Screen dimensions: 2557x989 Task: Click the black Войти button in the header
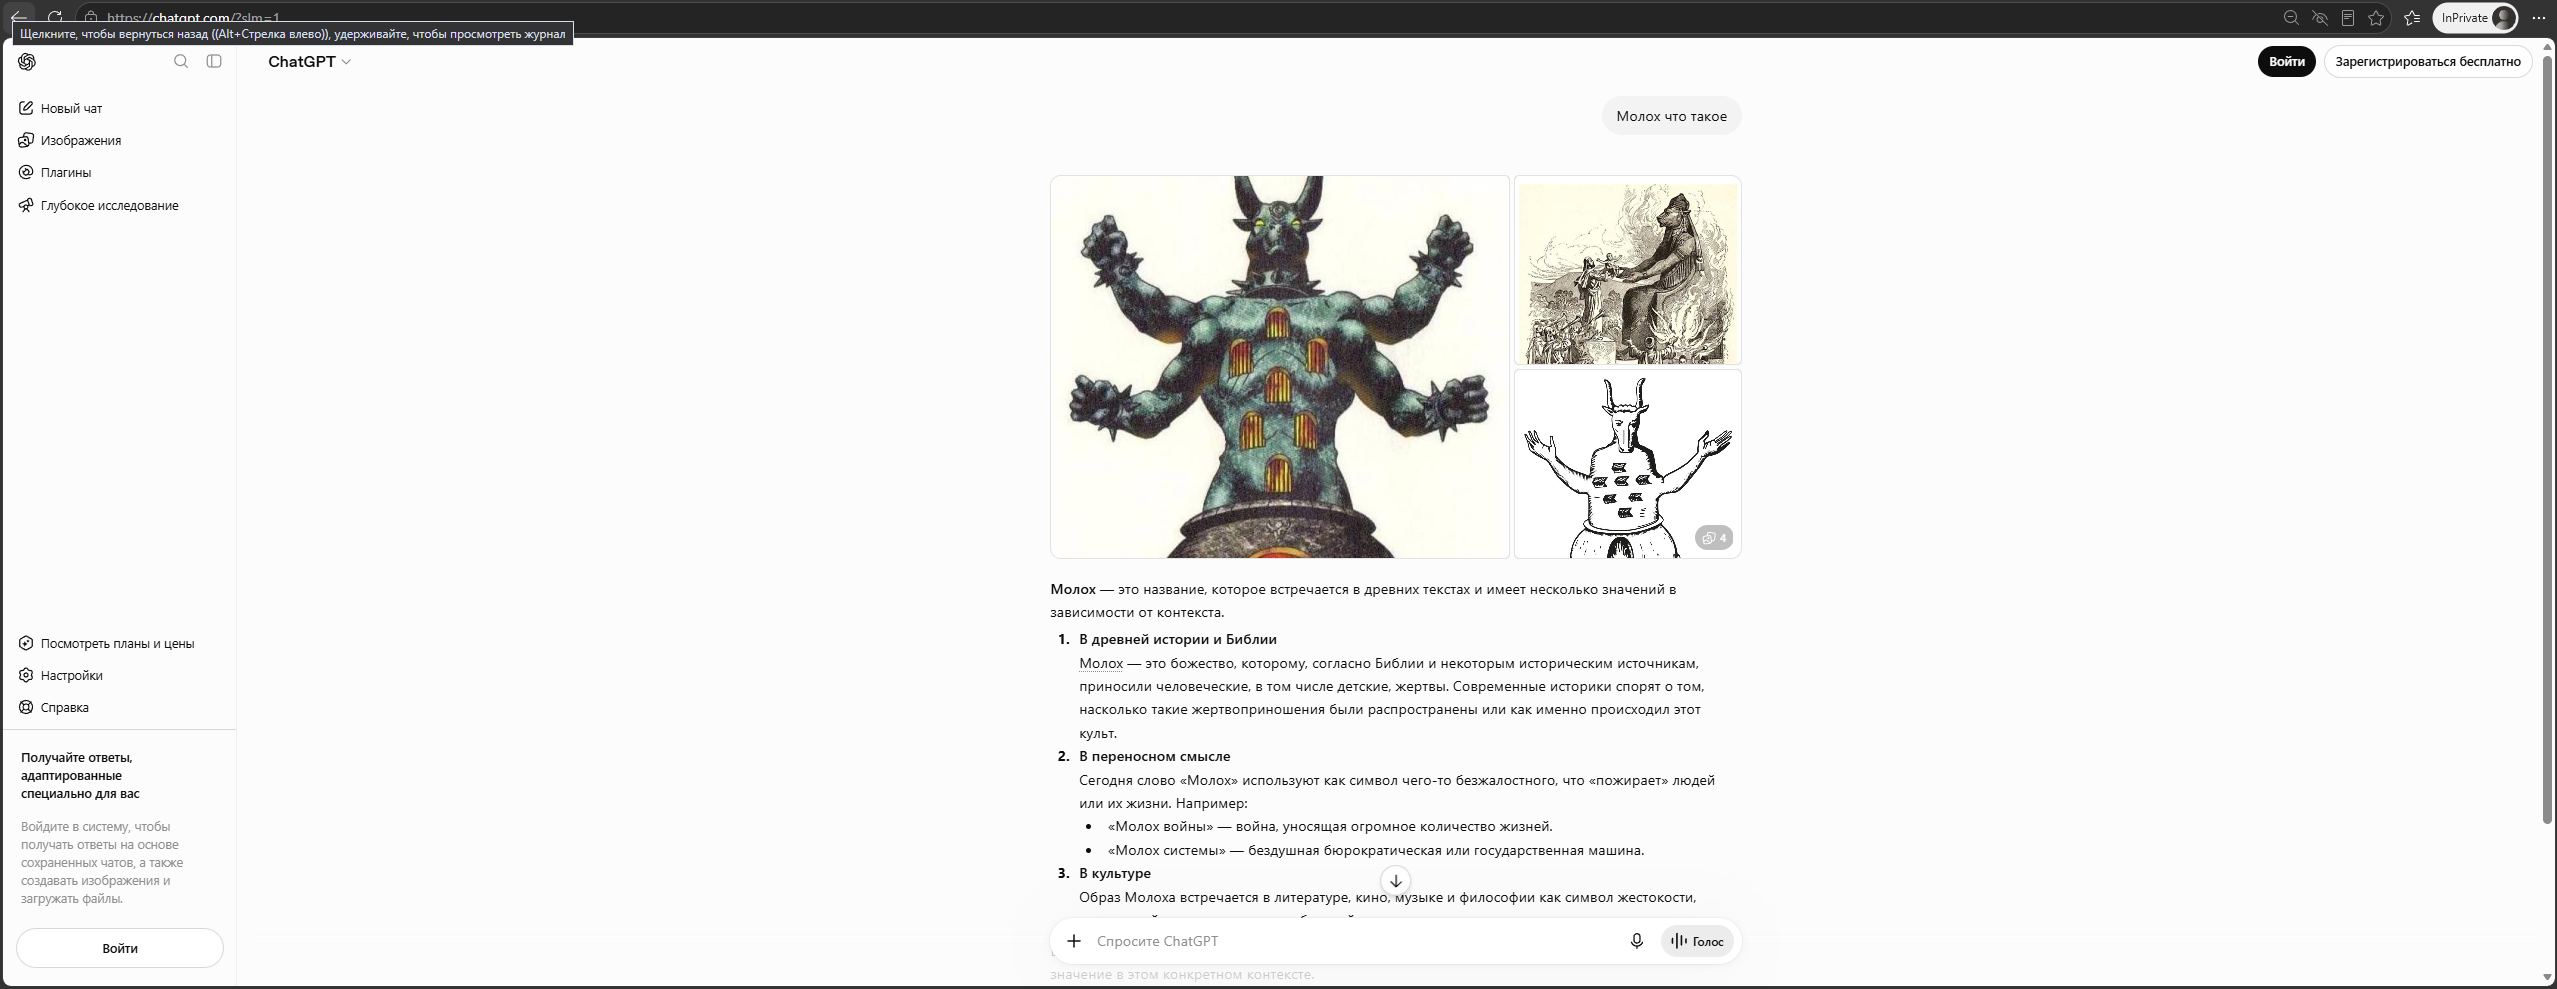tap(2286, 61)
